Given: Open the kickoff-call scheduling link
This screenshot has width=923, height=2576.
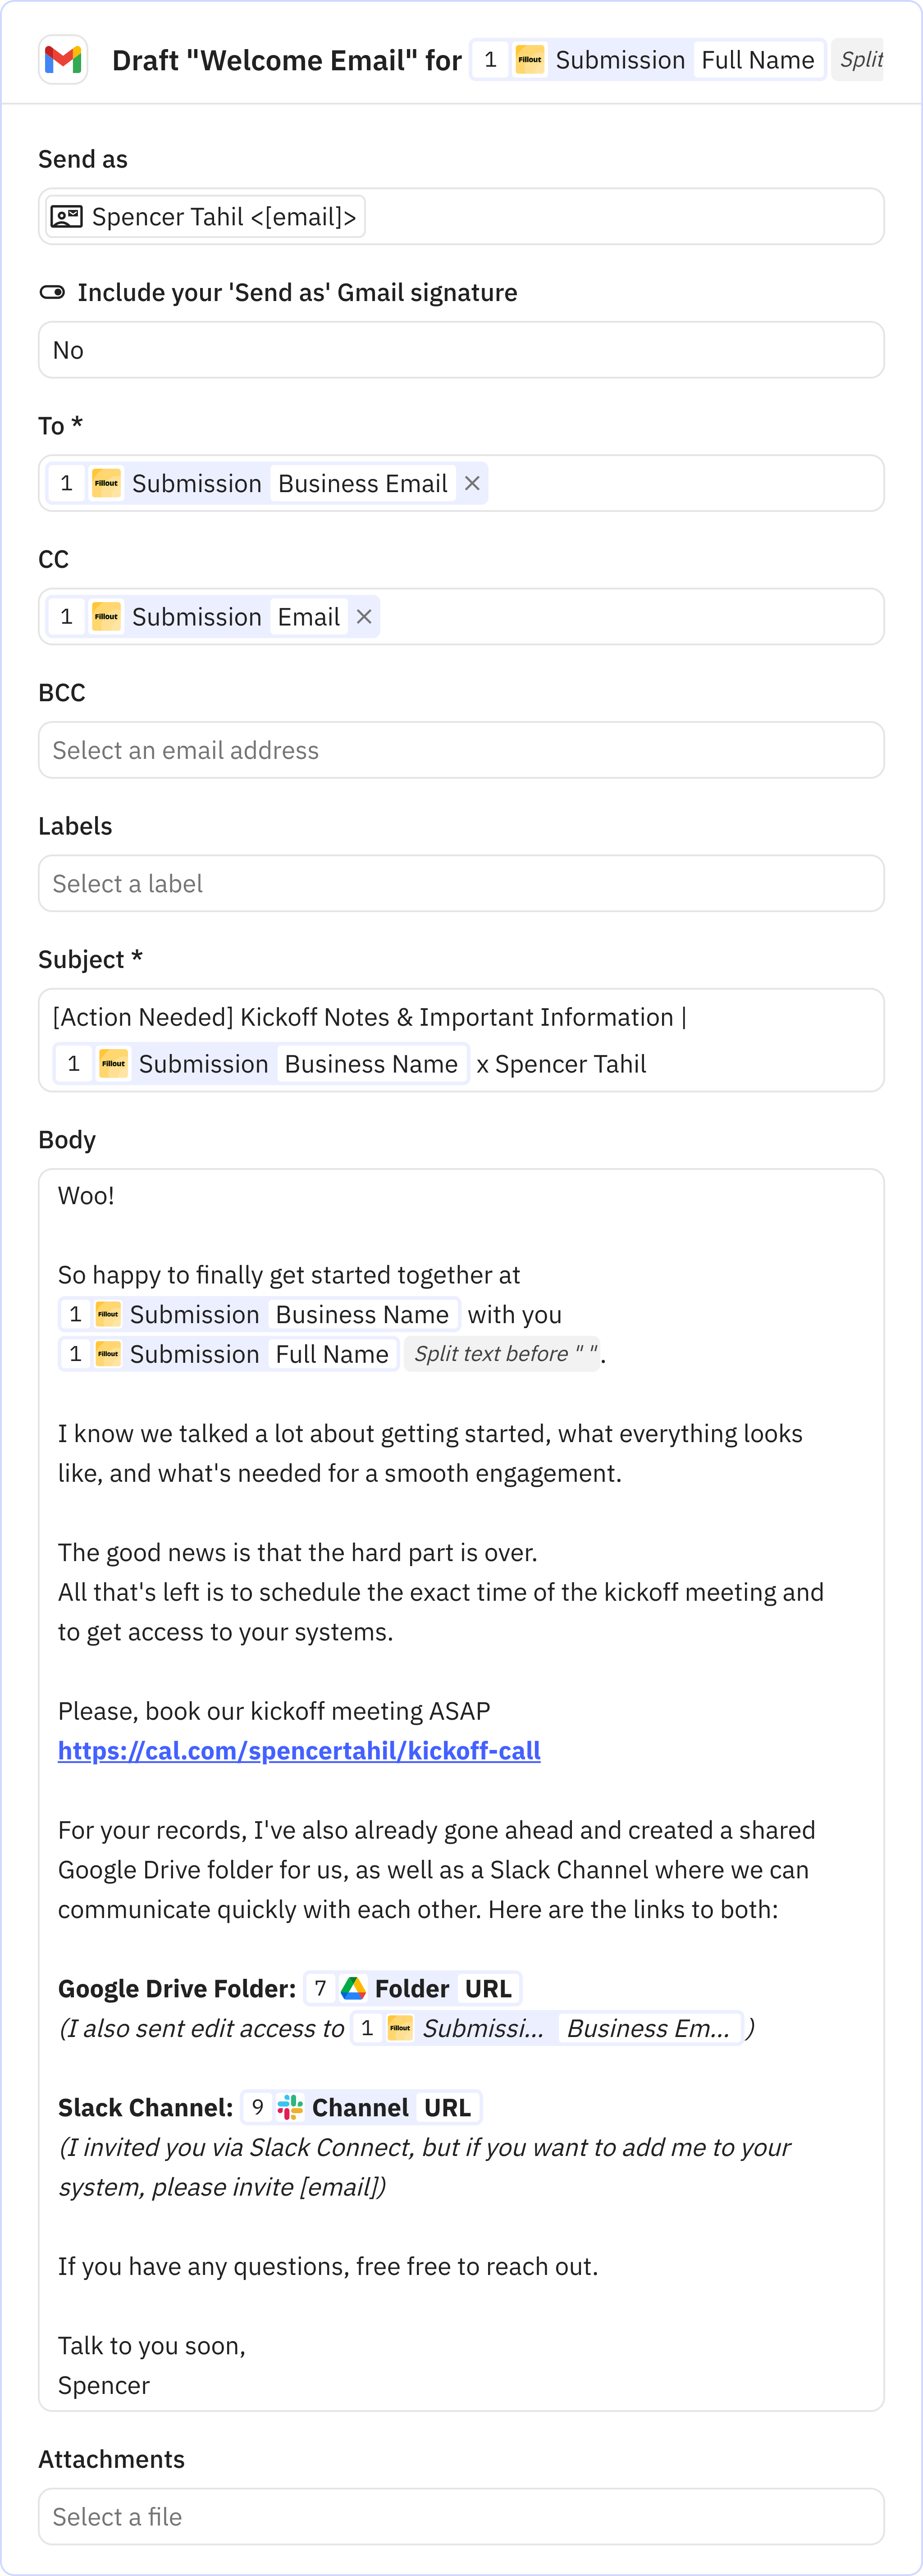Looking at the screenshot, I should click(298, 1751).
